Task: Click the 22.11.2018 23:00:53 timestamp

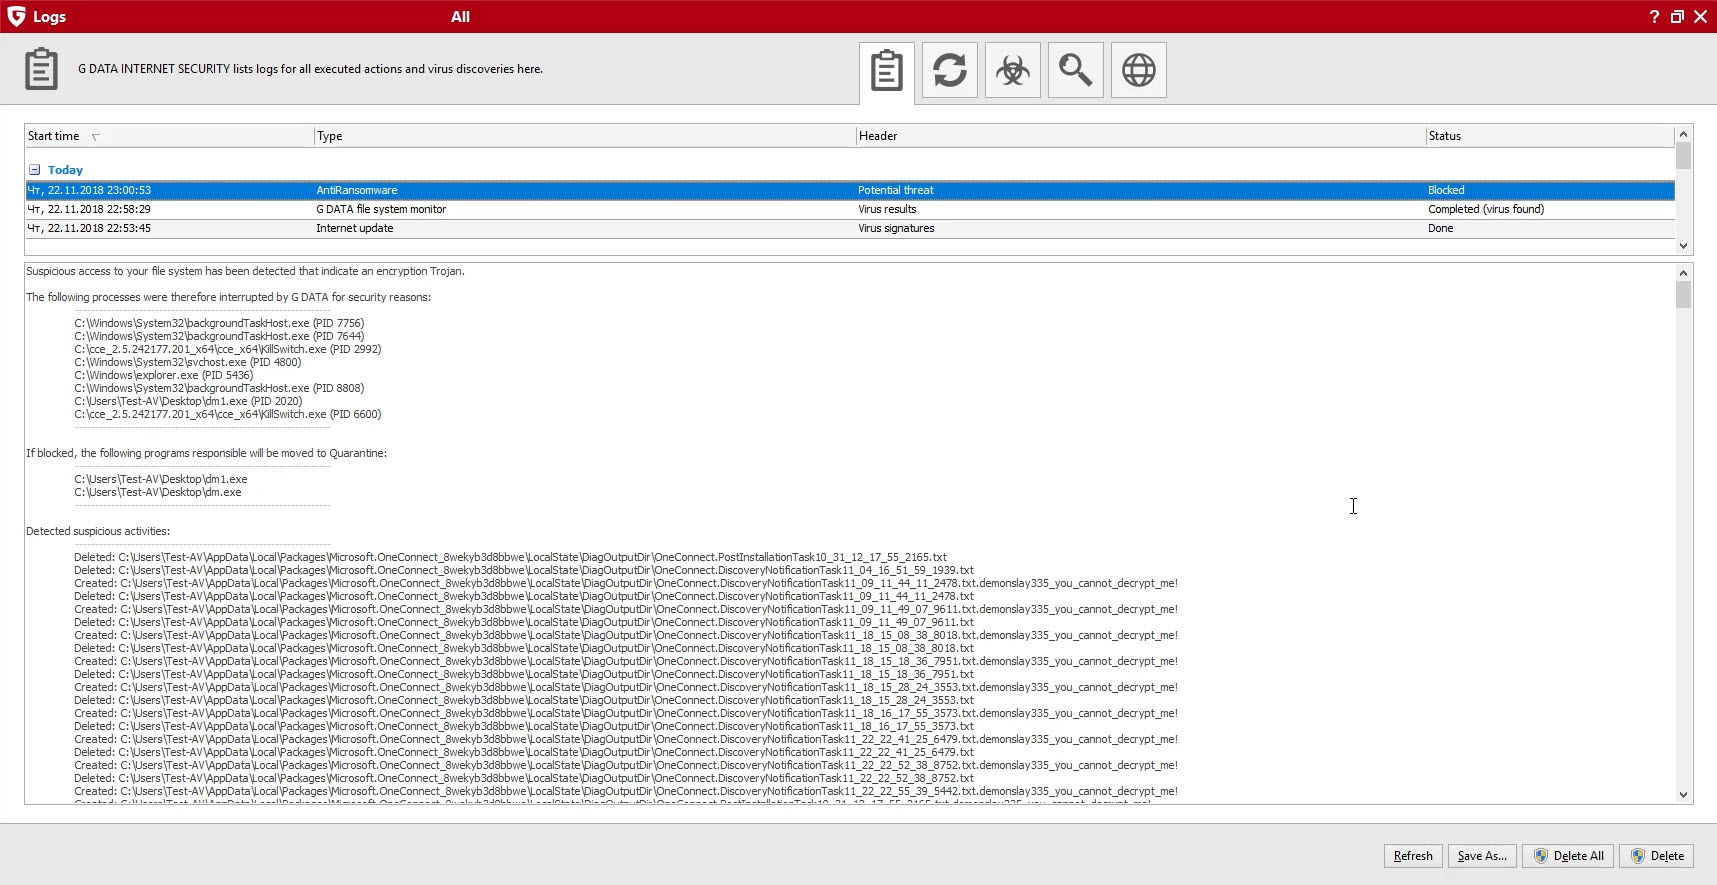Action: (89, 190)
